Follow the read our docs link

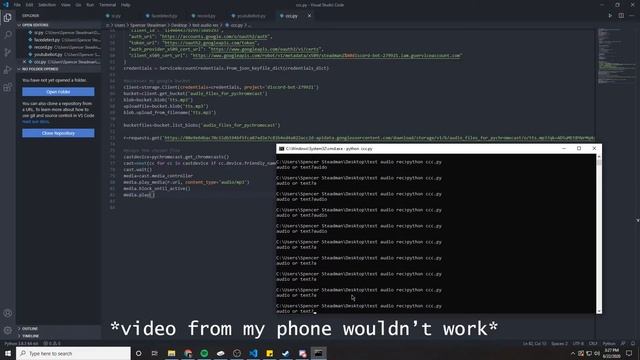point(36,122)
